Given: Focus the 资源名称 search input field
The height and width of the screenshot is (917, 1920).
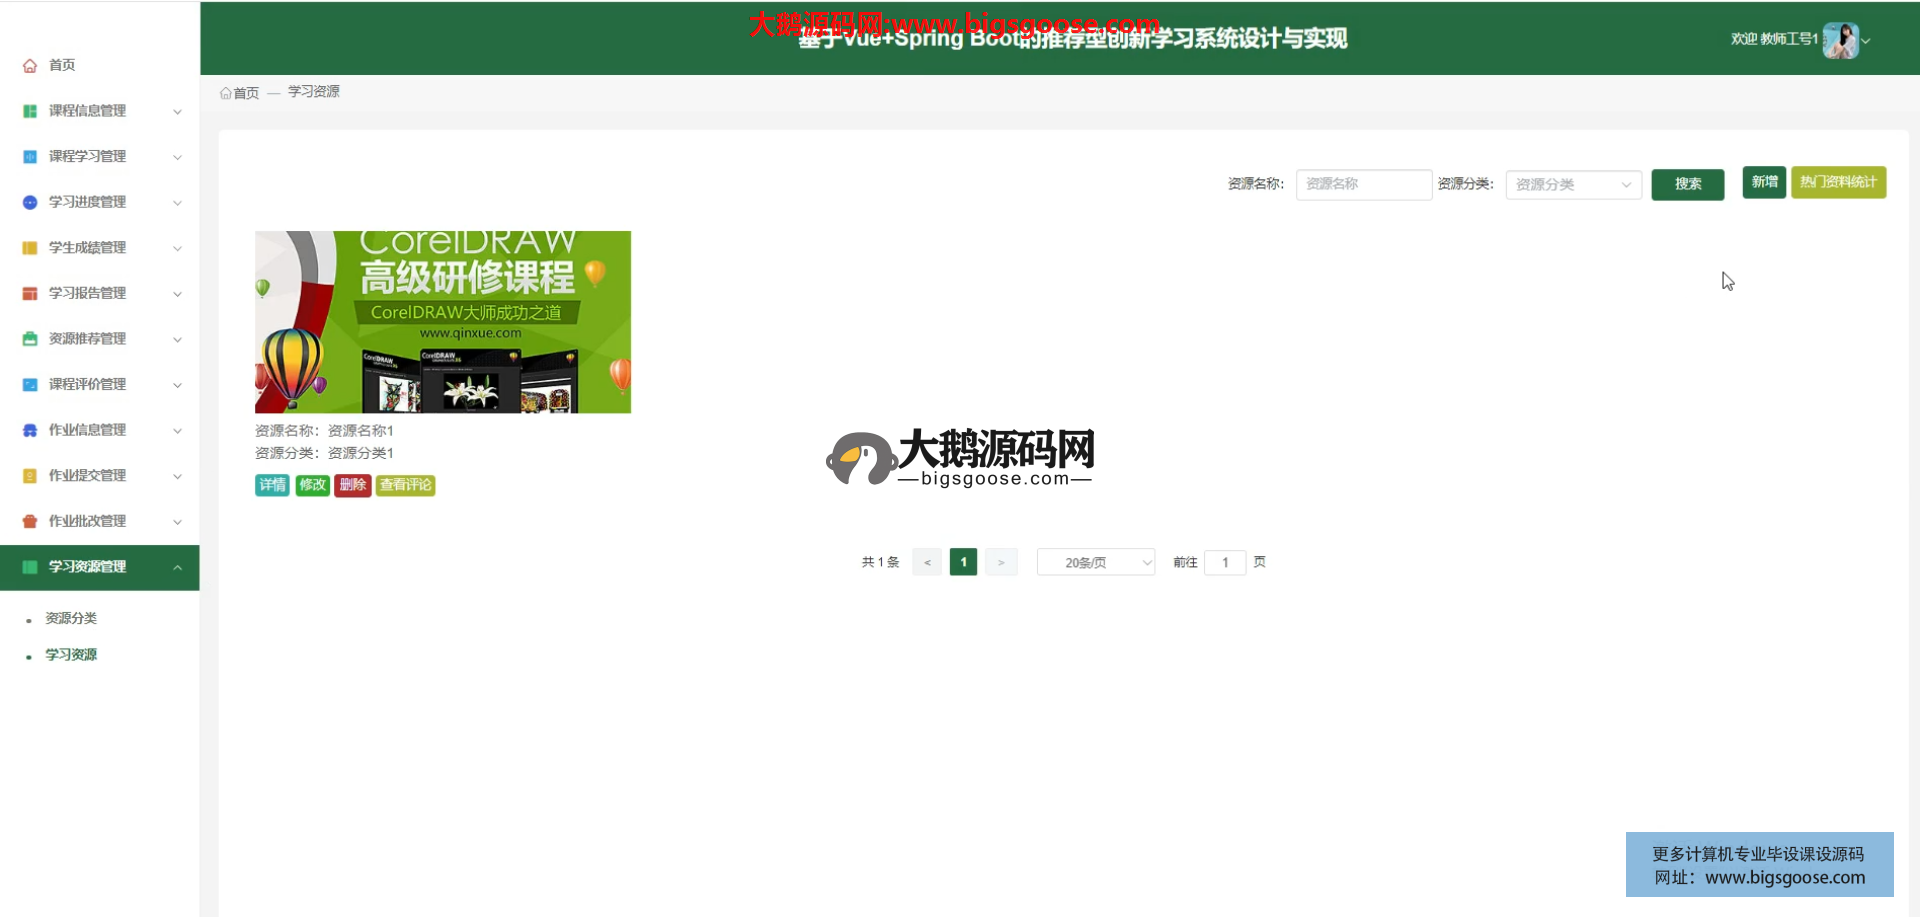Looking at the screenshot, I should 1363,184.
